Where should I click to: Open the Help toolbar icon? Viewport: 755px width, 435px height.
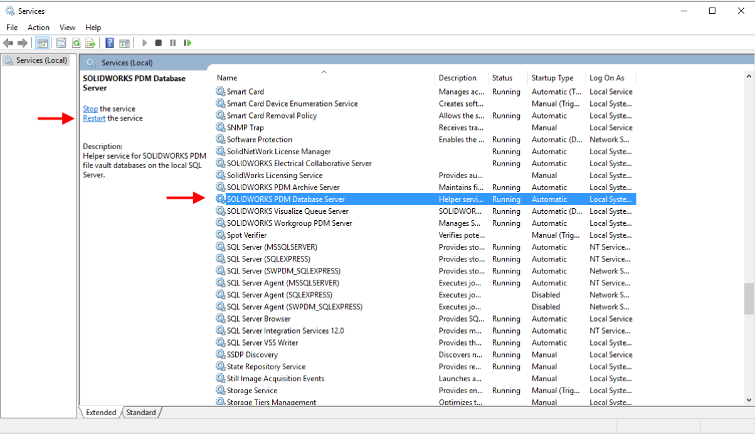click(x=110, y=43)
